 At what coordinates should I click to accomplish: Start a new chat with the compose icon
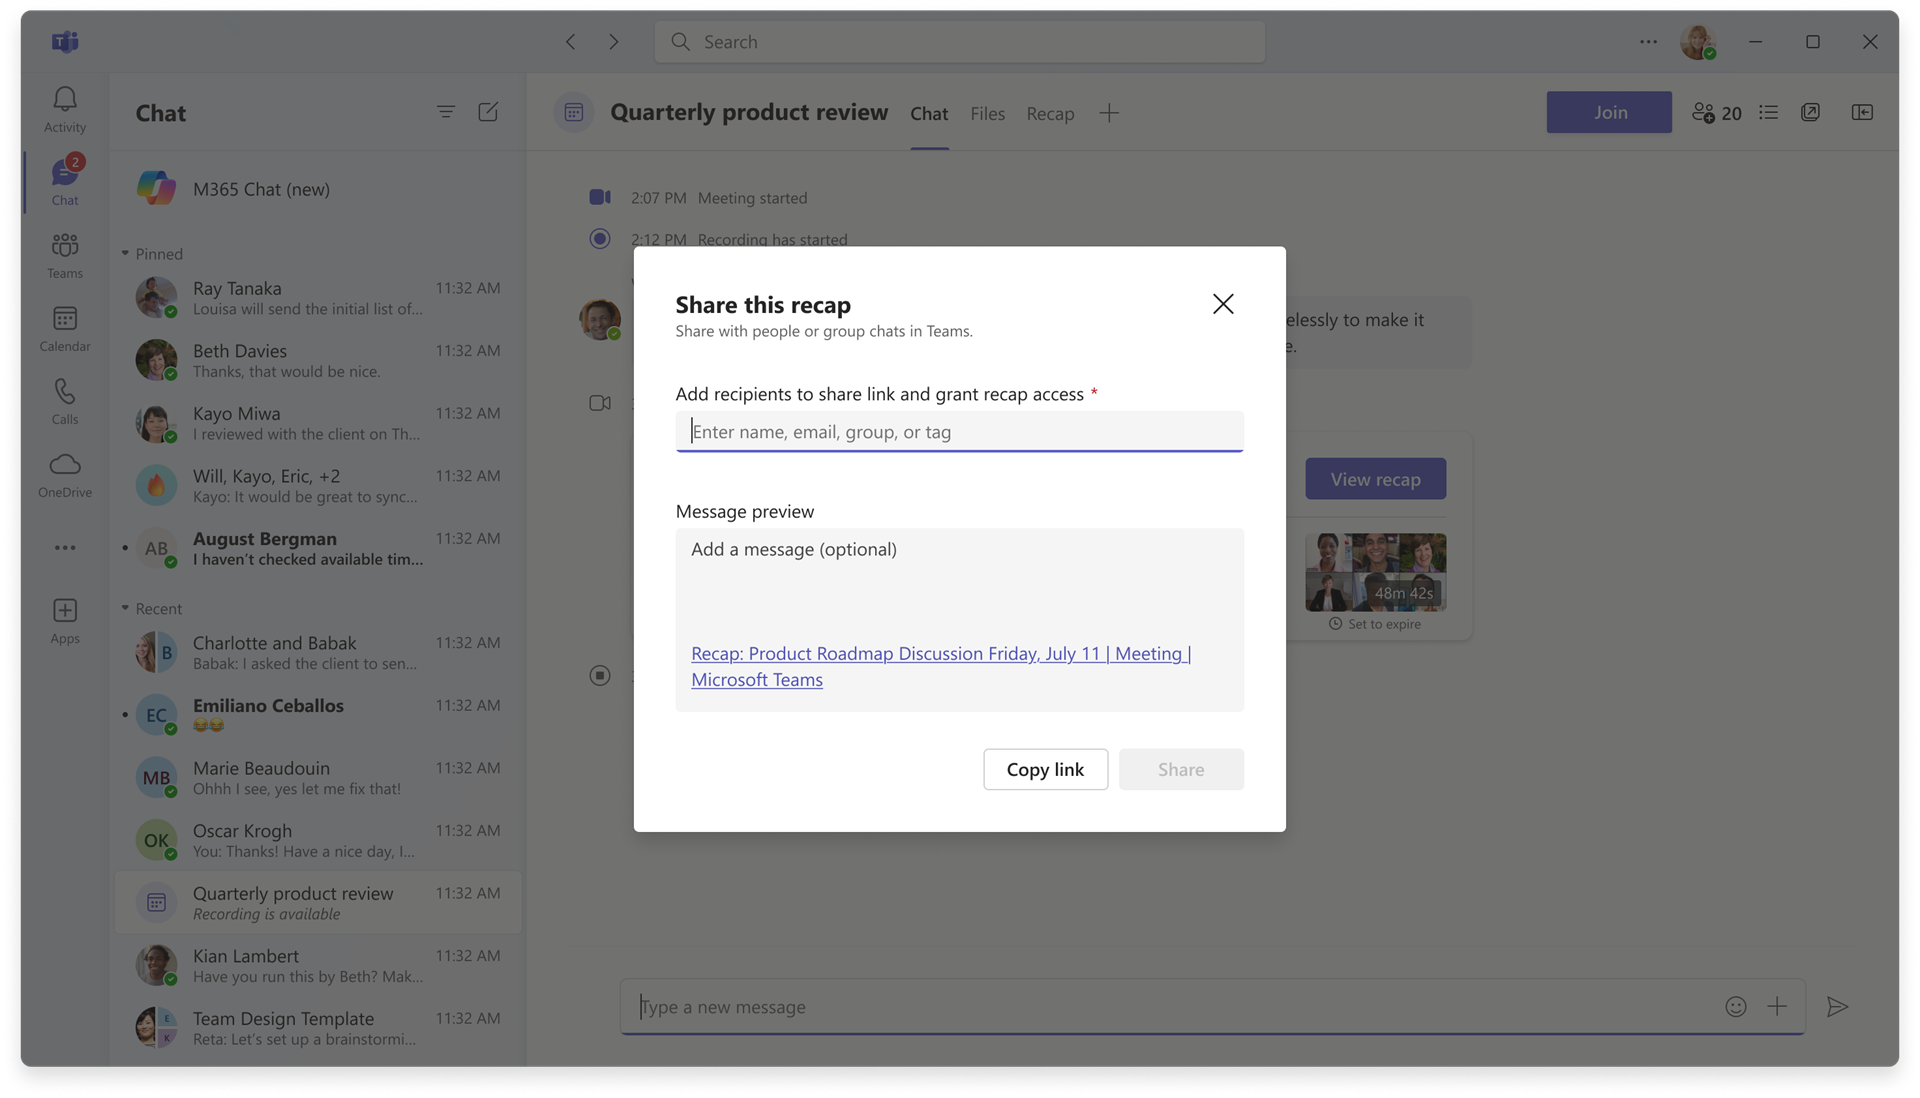(489, 112)
